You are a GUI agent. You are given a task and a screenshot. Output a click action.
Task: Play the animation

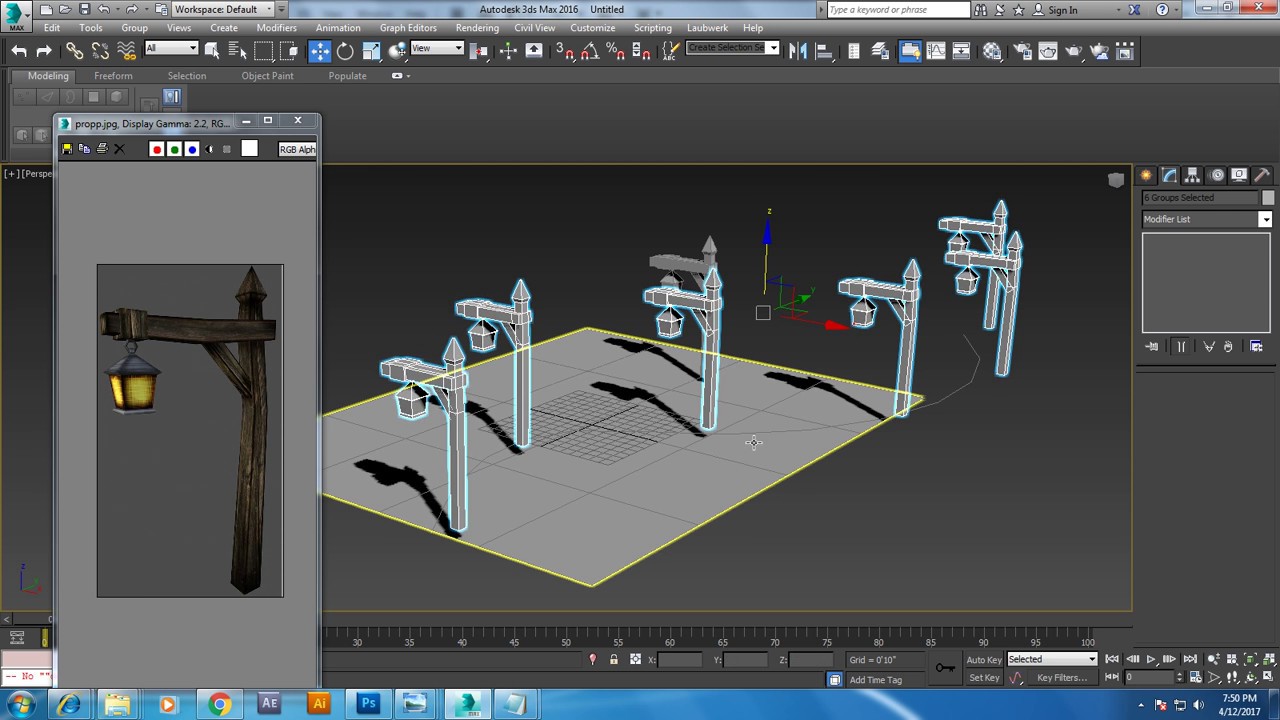[1151, 660]
